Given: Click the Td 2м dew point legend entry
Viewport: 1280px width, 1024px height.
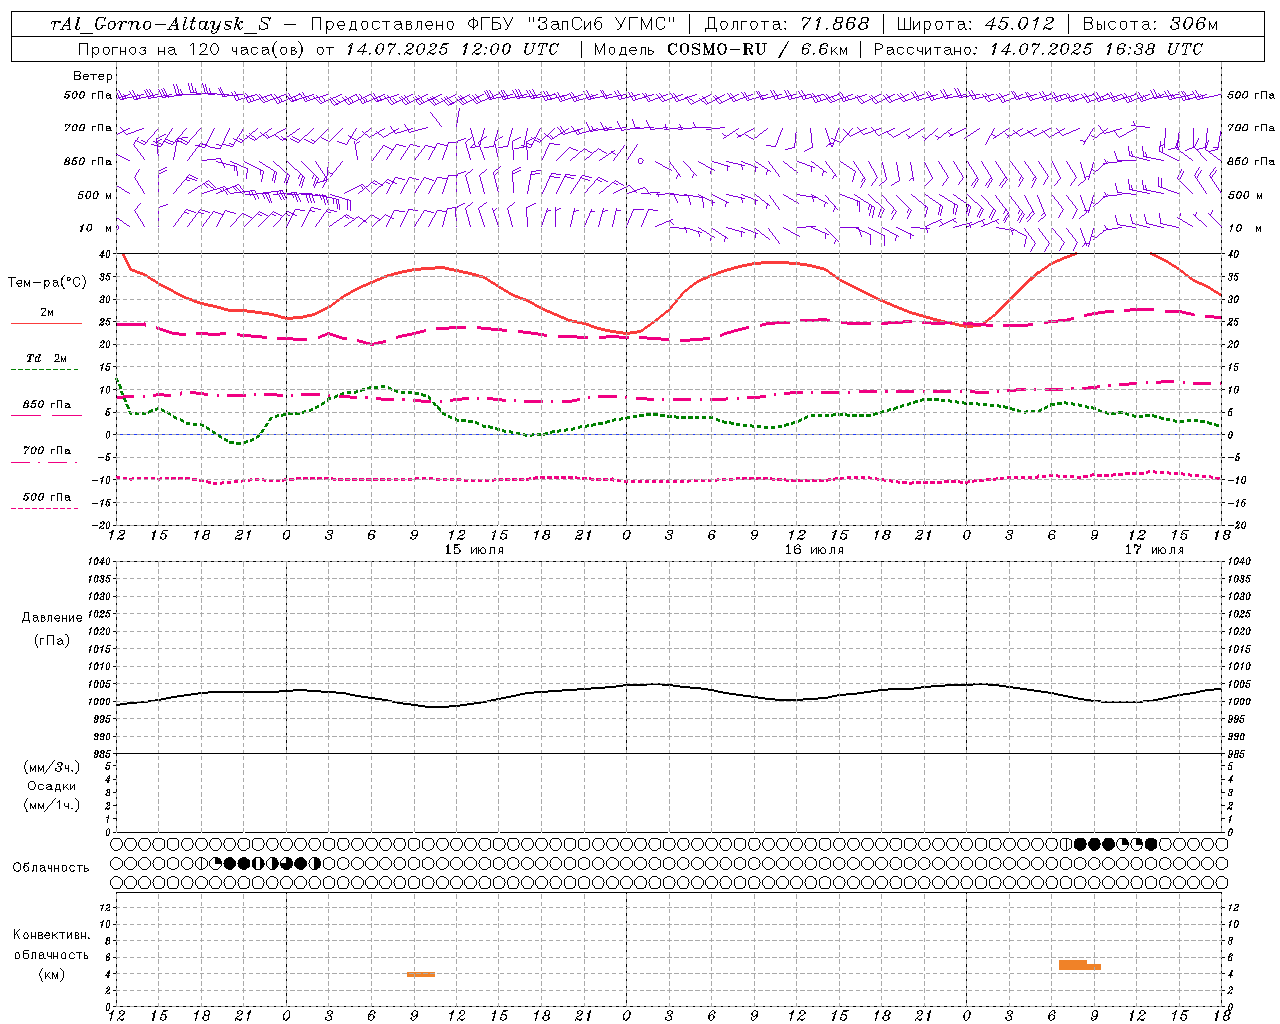Looking at the screenshot, I should (x=47, y=358).
